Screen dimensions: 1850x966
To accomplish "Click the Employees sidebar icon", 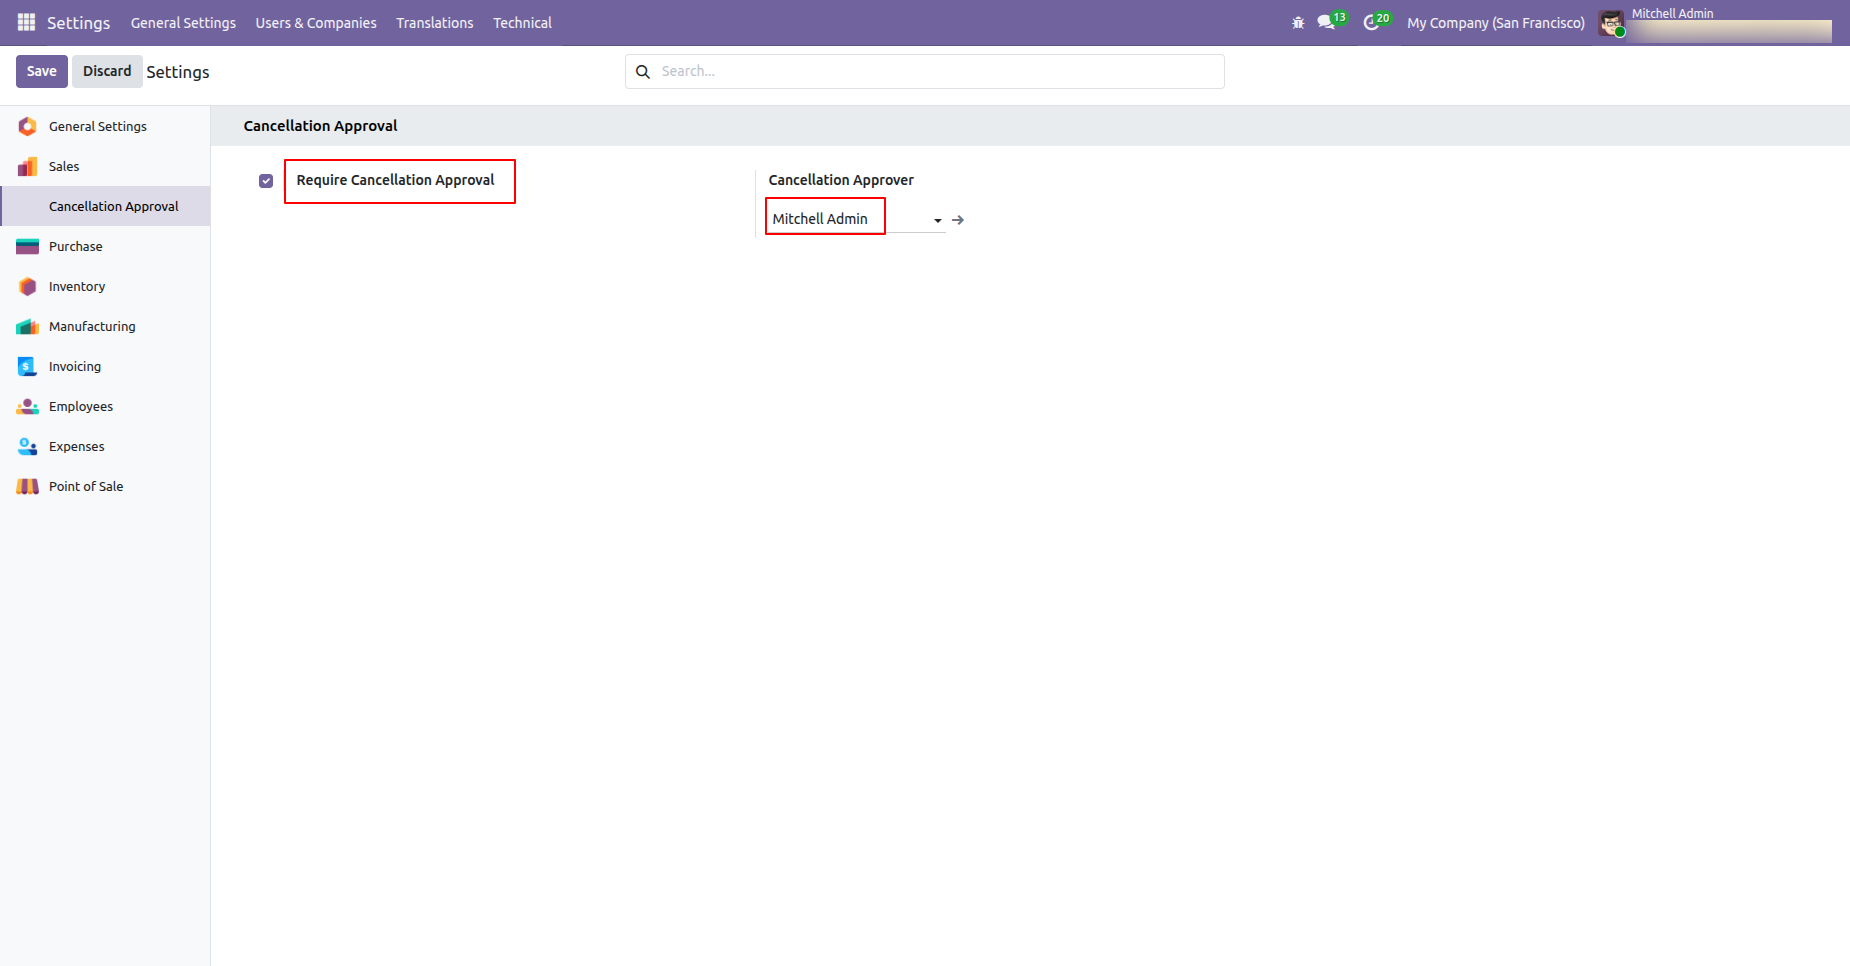I will click(x=27, y=406).
